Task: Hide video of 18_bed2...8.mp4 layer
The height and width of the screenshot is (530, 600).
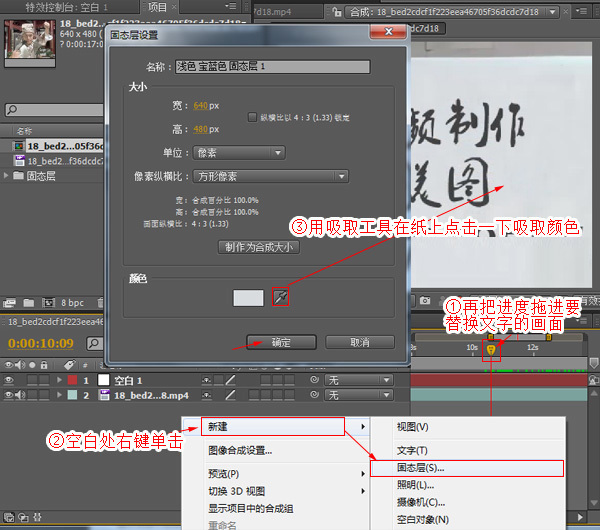Action: [8, 395]
